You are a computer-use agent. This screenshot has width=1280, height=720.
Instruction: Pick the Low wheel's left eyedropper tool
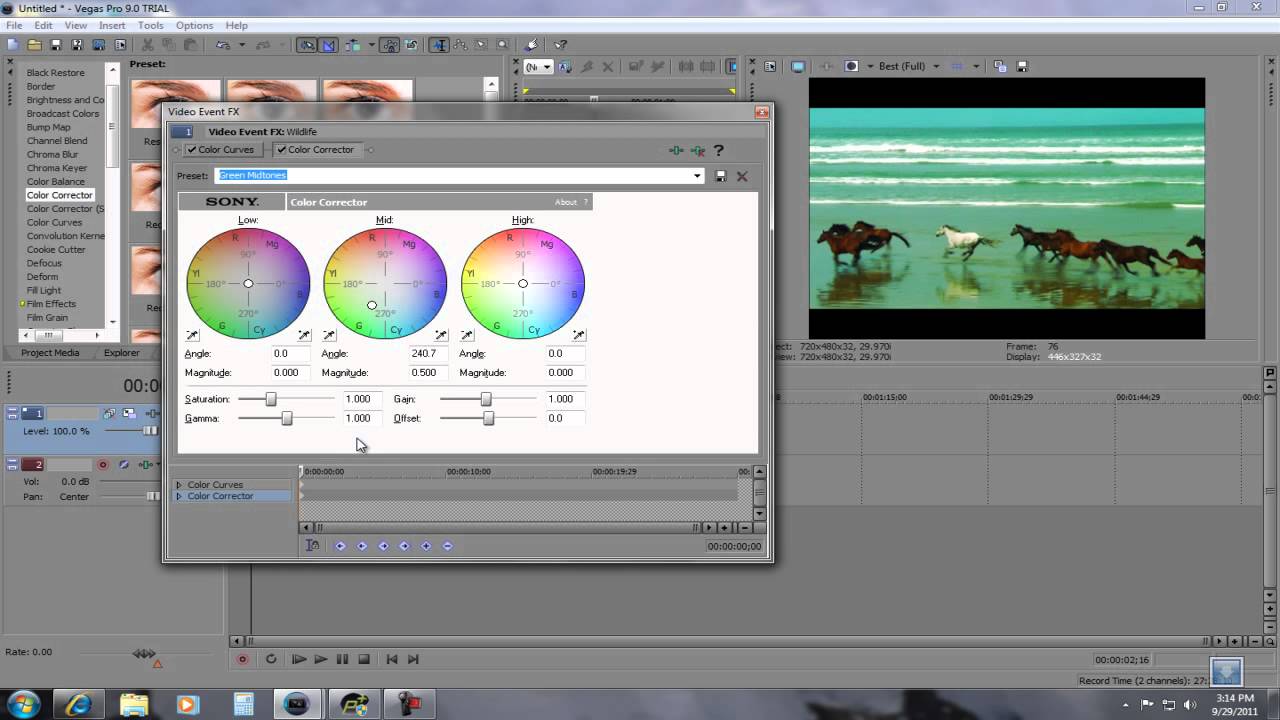192,335
